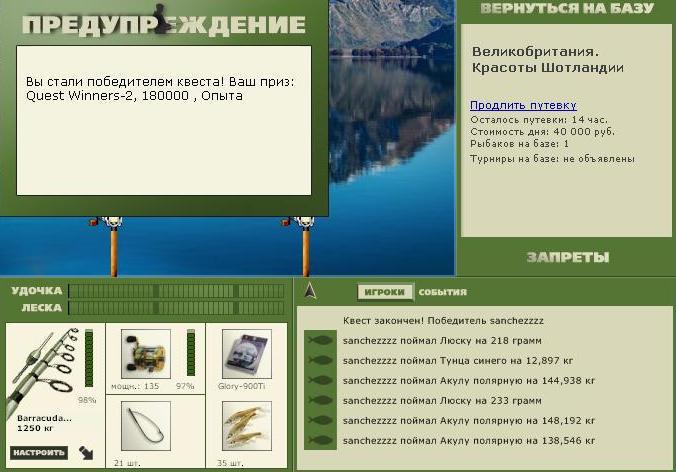This screenshot has height=472, width=676.
Task: Click the reel durability bar showing 97%
Action: click(x=191, y=353)
